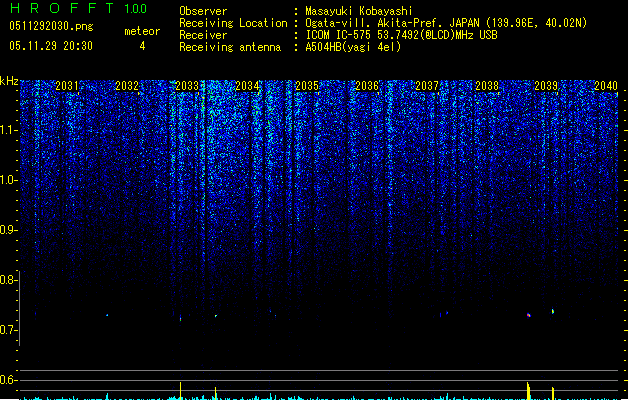Click the Receiving Location field label
Image resolution: width=629 pixels, height=400 pixels.
coord(233,23)
